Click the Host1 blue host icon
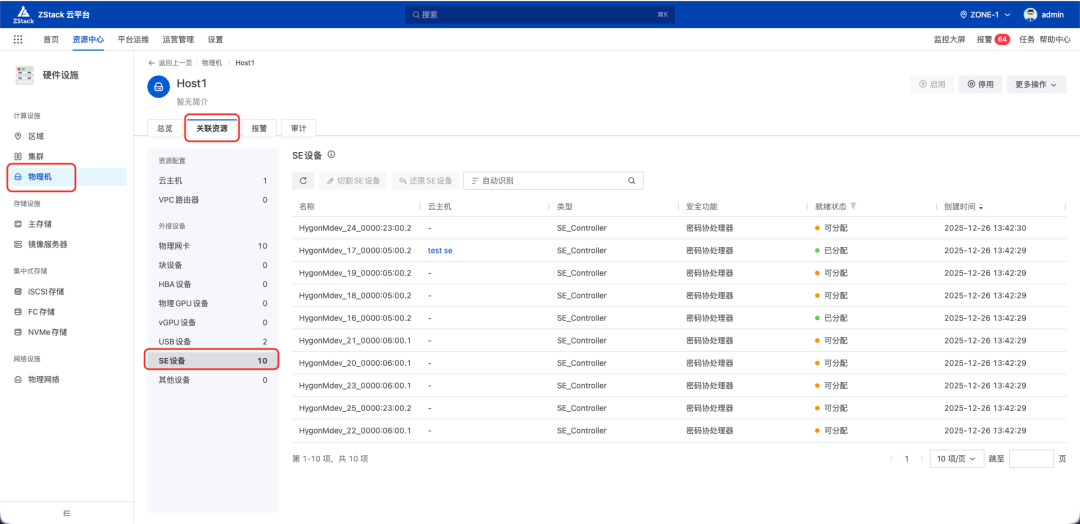Viewport: 1080px width, 524px height. tap(158, 87)
